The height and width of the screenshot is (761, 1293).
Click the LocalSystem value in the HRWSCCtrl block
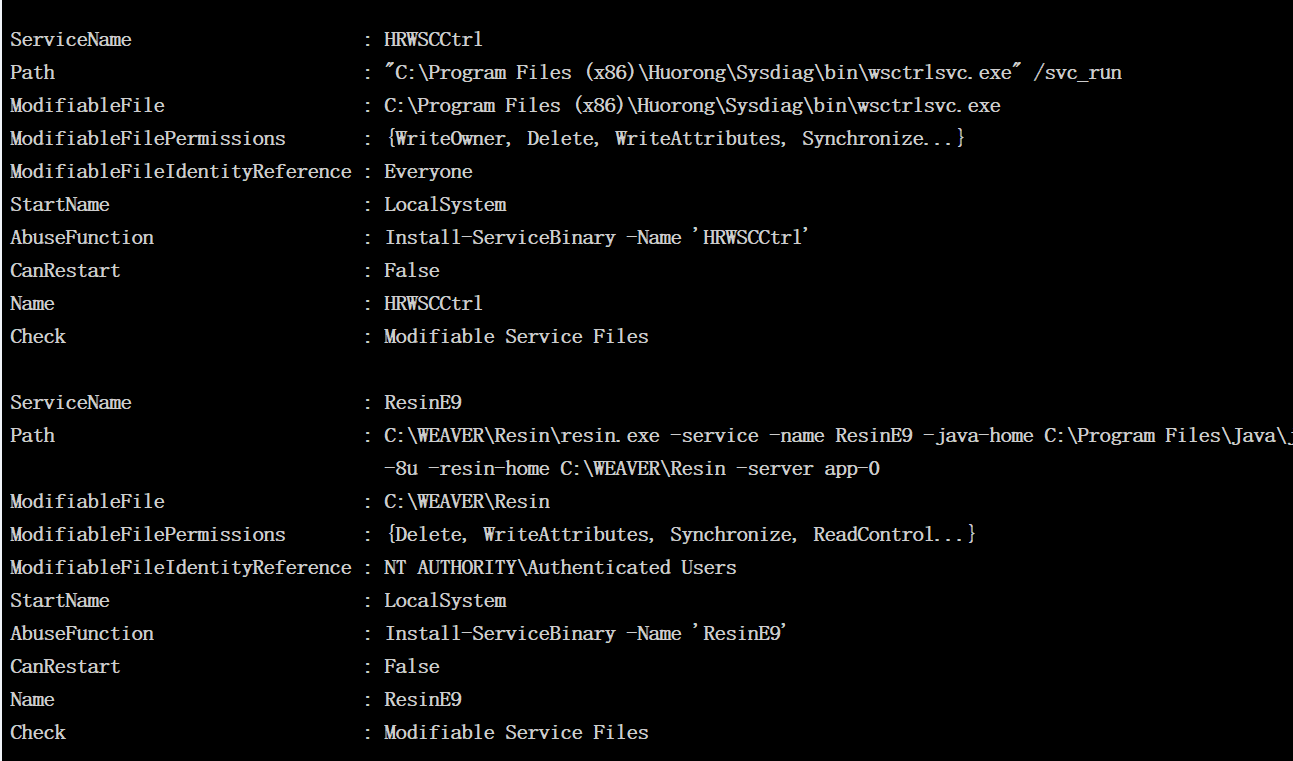pyautogui.click(x=445, y=205)
